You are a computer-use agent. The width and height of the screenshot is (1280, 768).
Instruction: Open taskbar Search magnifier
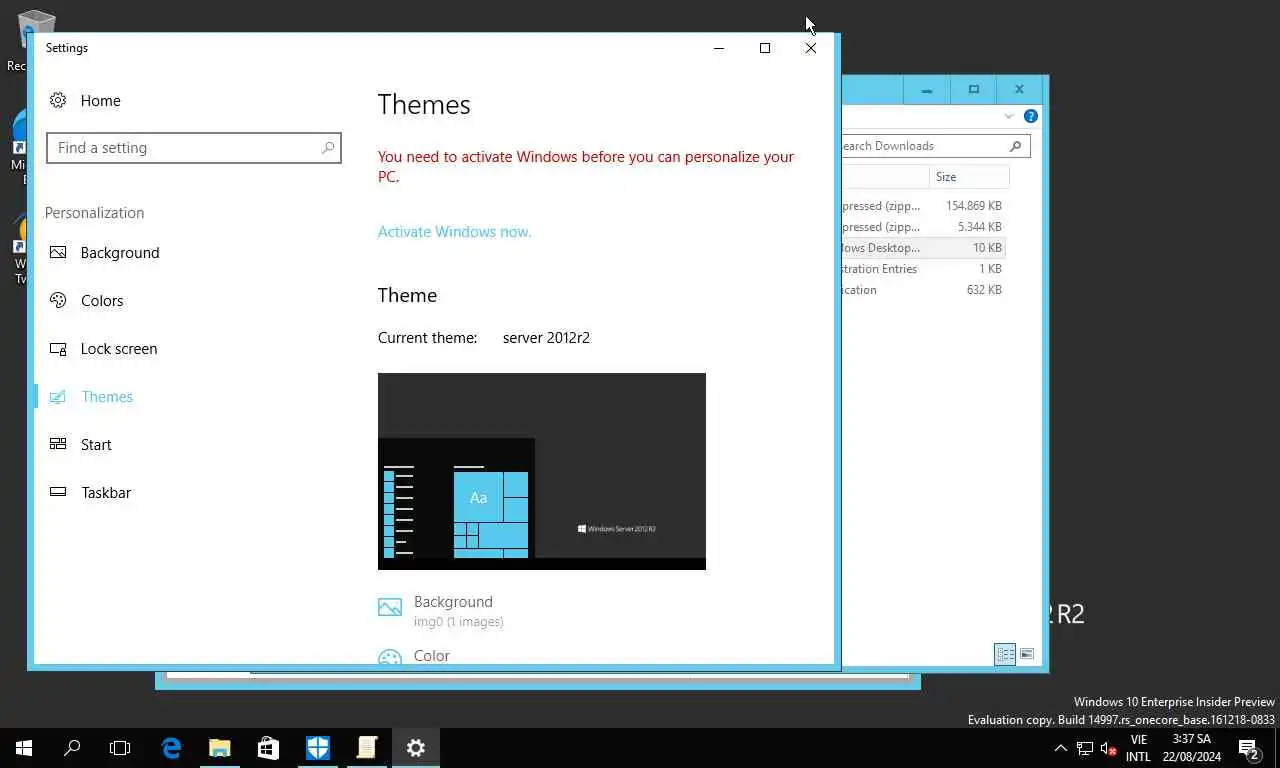pos(72,748)
